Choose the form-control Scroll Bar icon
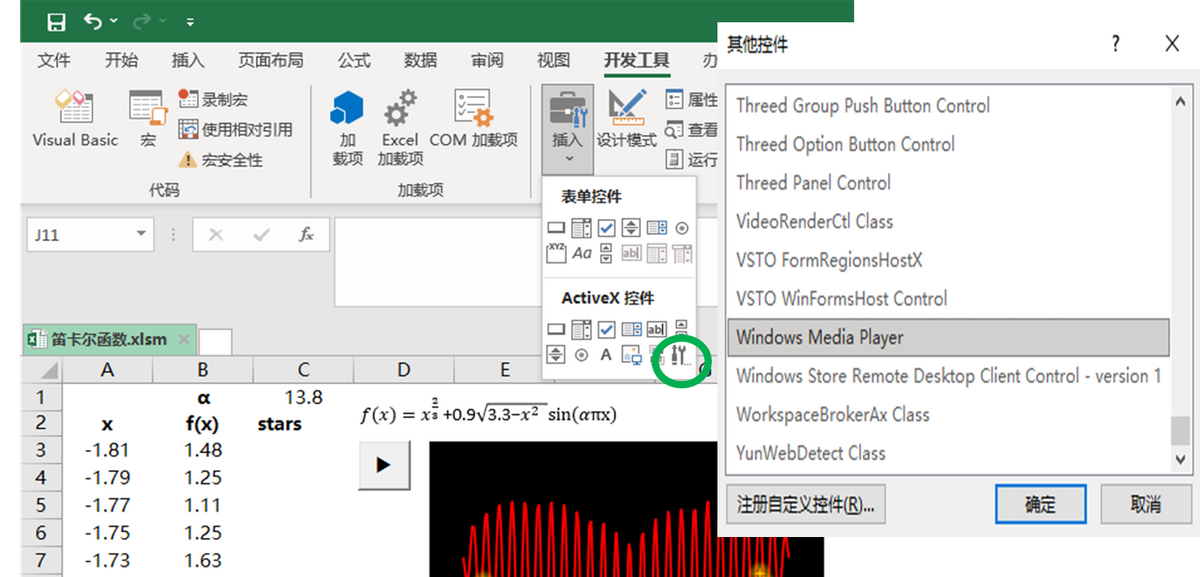 pos(606,253)
